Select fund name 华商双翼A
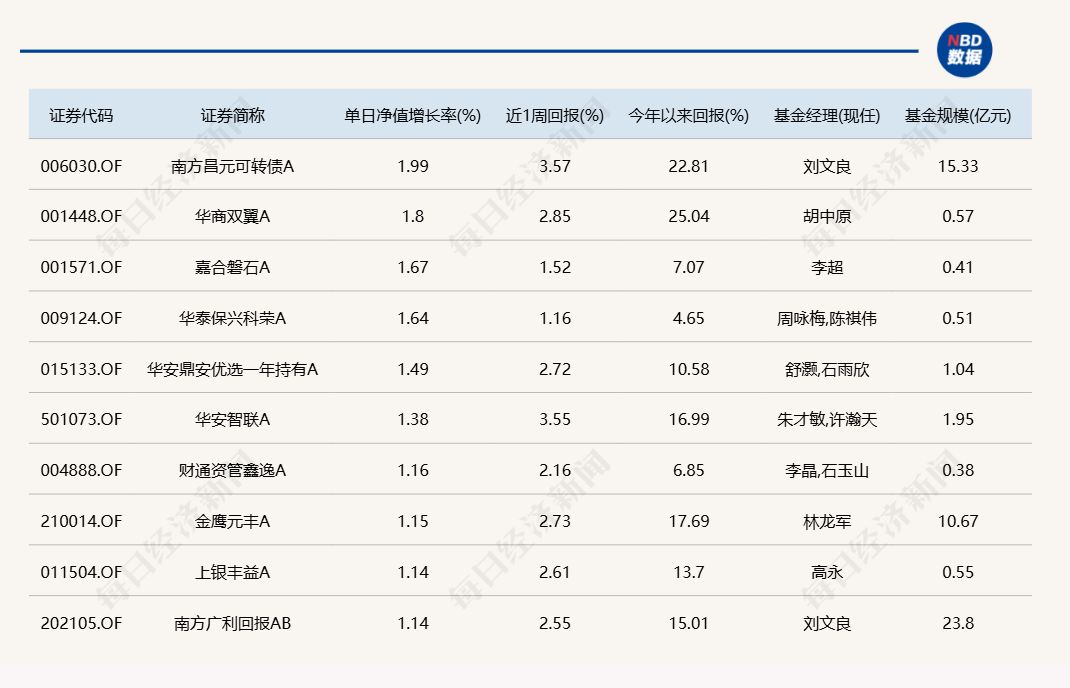Image resolution: width=1070 pixels, height=688 pixels. tap(232, 216)
